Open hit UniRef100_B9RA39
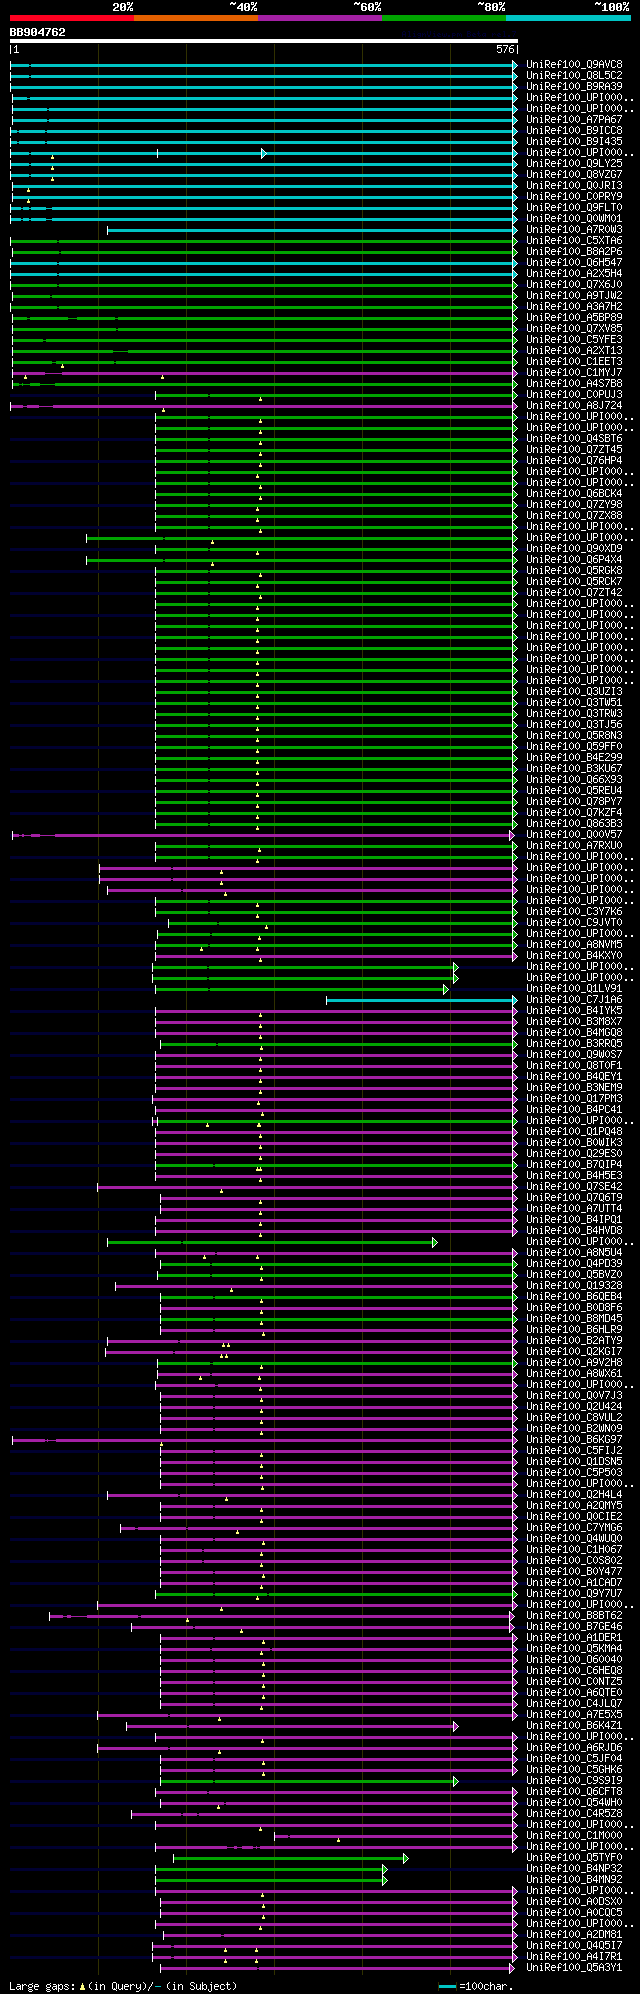Screen dimensions: 640x1994 [574, 86]
